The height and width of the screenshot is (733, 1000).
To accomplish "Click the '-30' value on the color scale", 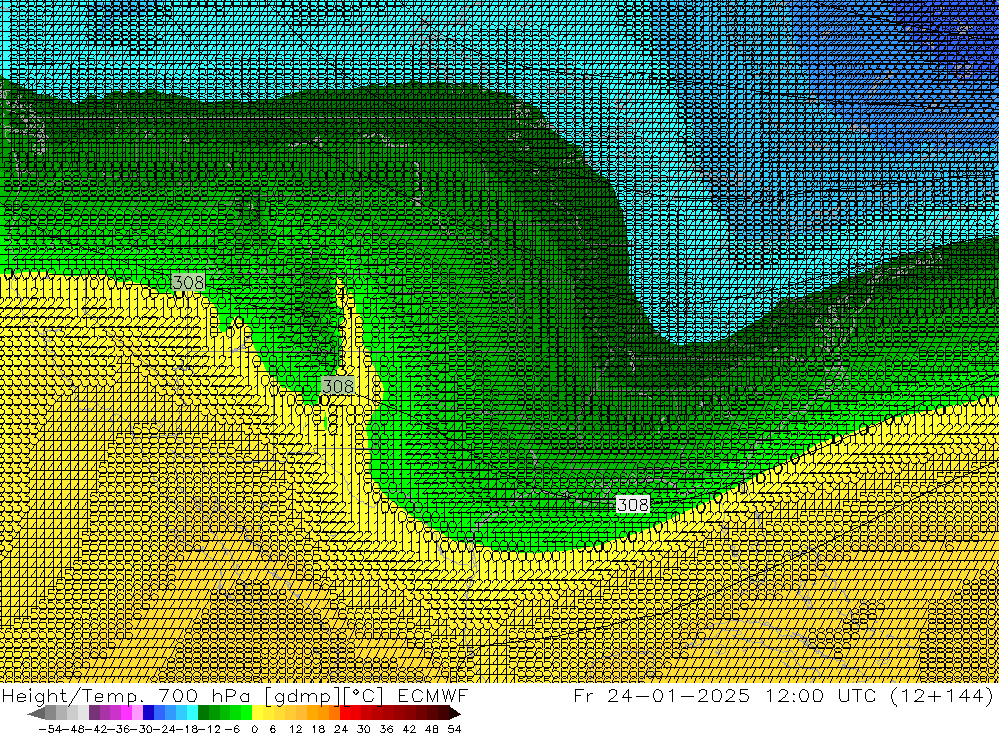I will point(140,729).
